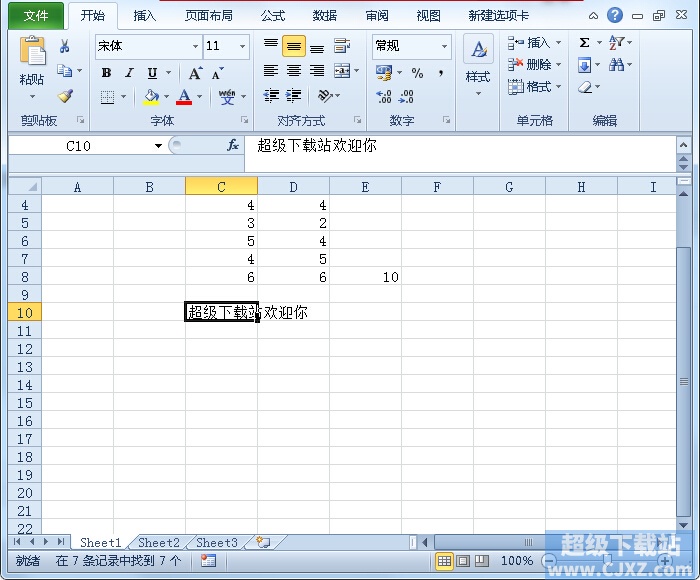The image size is (700, 580).
Task: Set top vertical alignment
Action: (271, 45)
